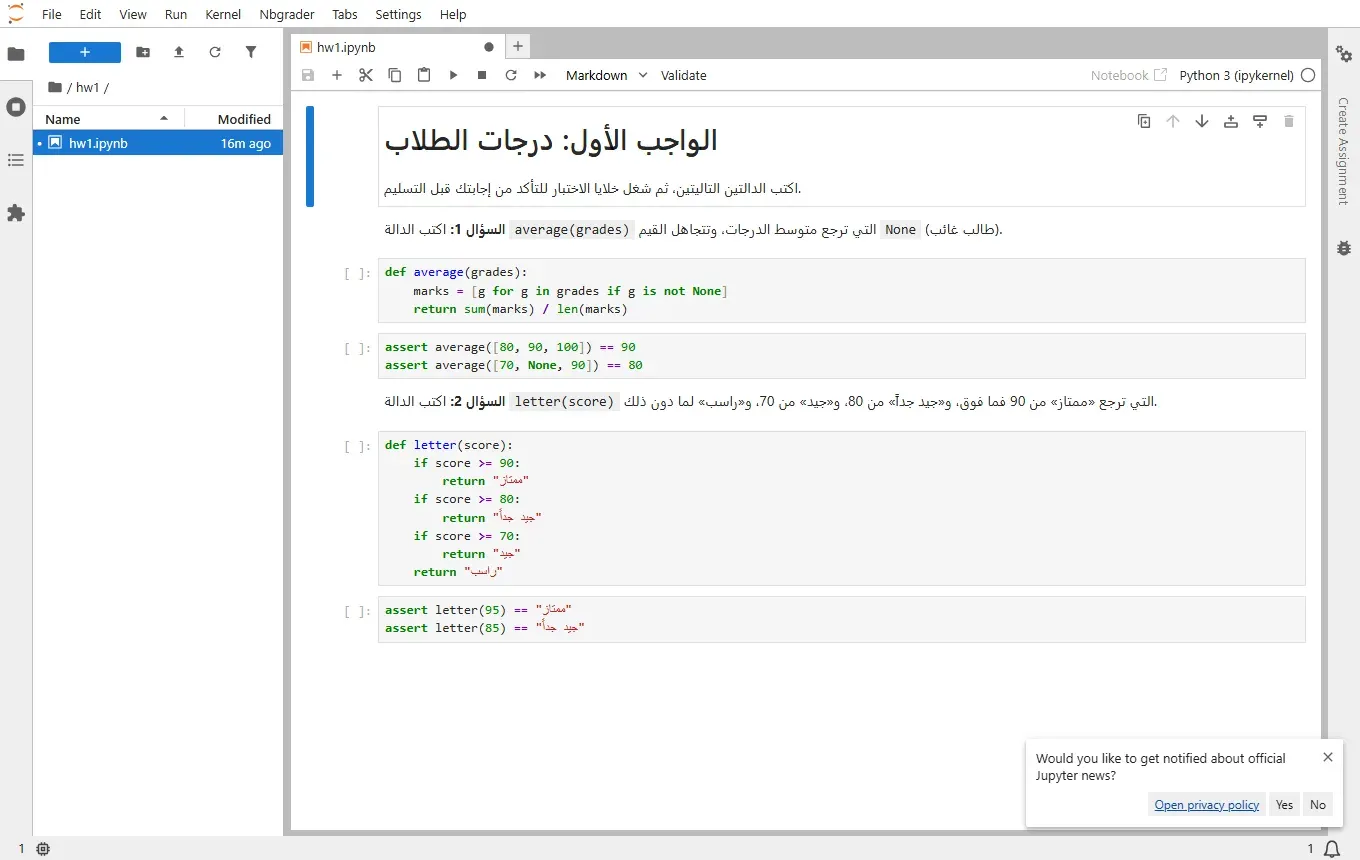This screenshot has width=1360, height=860.
Task: Select the hw1.ipynb notebook tab
Action: pyautogui.click(x=396, y=46)
